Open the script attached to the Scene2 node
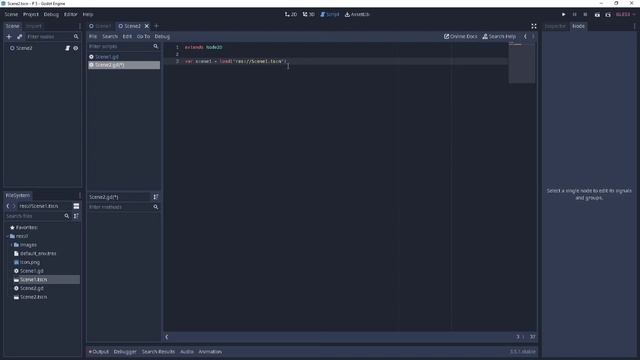 (67, 48)
